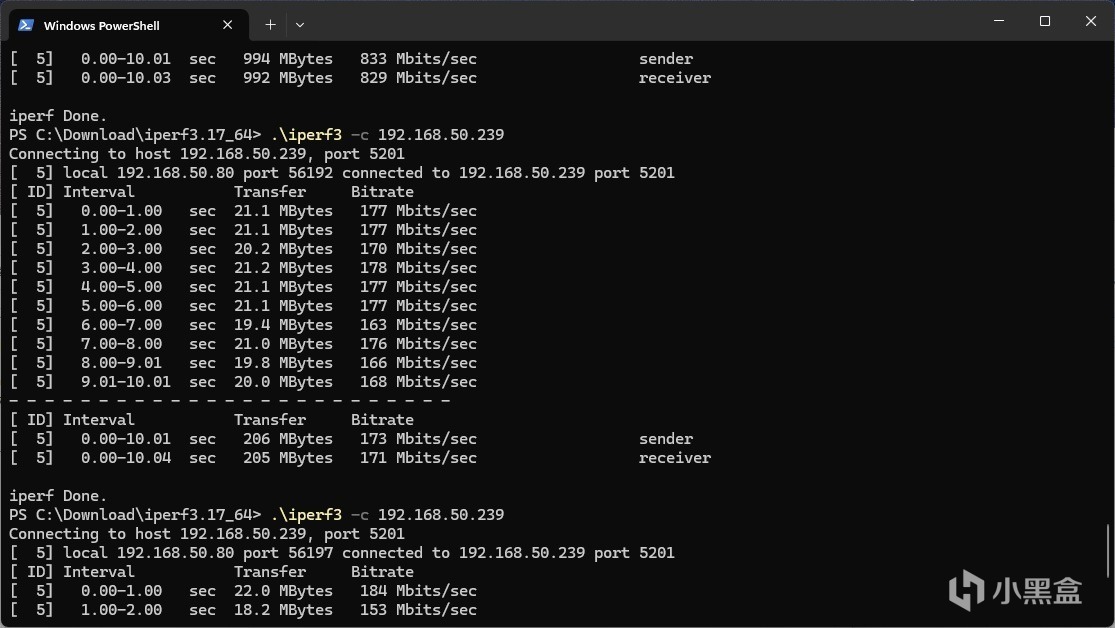Open a new tab with the plus button

pos(270,24)
